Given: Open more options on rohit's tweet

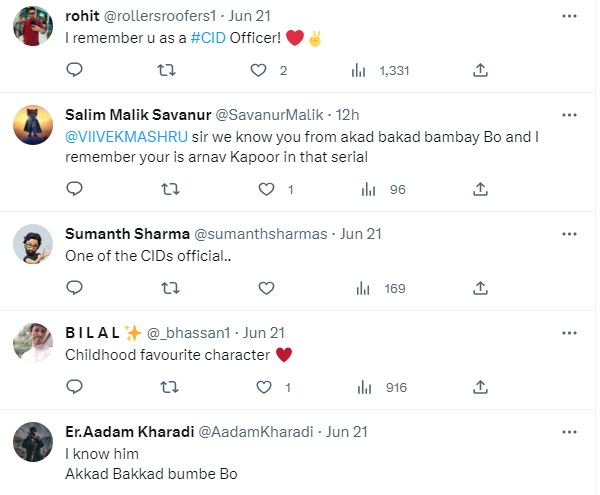Looking at the screenshot, I should coord(569,17).
